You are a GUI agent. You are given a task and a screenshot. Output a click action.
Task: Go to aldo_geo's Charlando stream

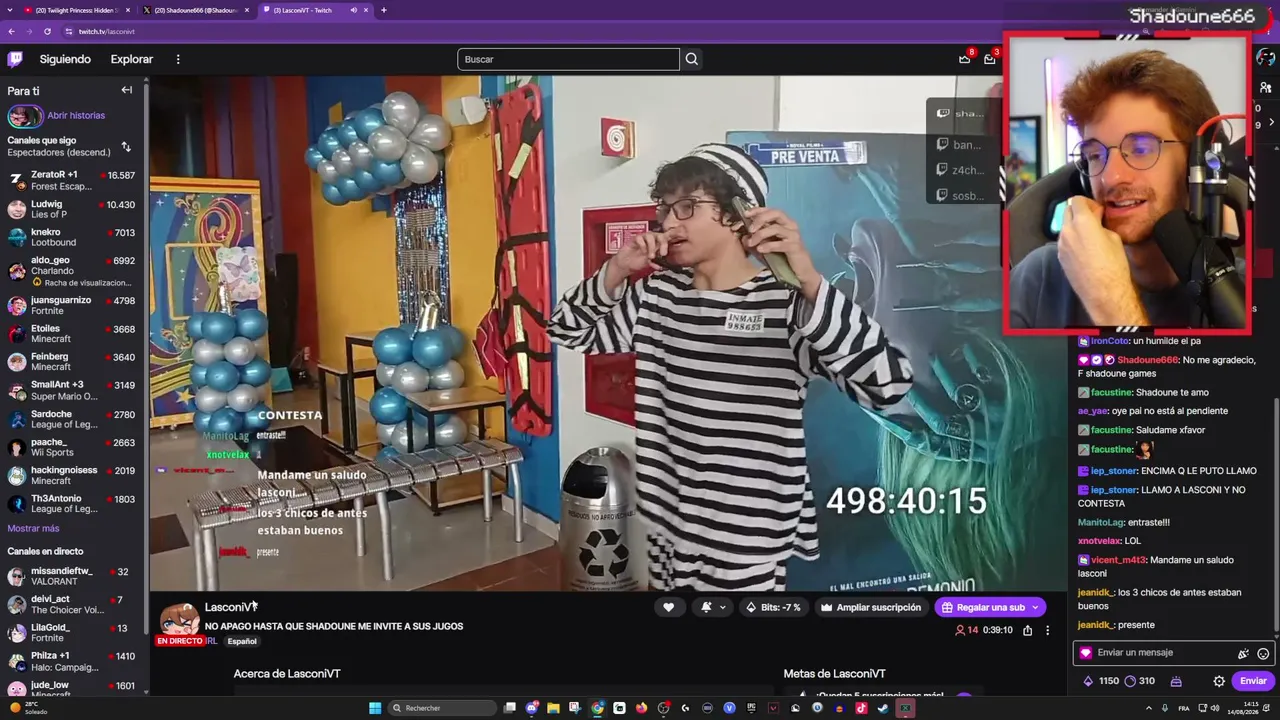point(72,270)
